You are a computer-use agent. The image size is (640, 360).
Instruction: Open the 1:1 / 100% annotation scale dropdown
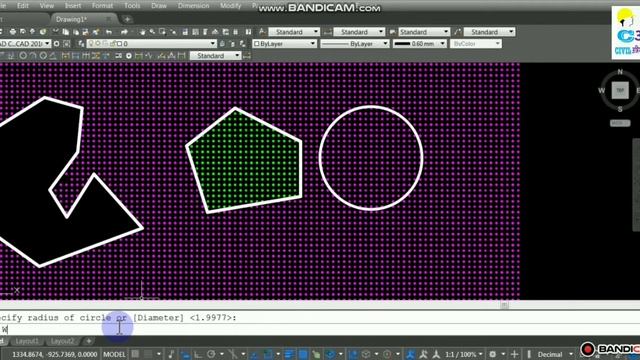coord(464,354)
